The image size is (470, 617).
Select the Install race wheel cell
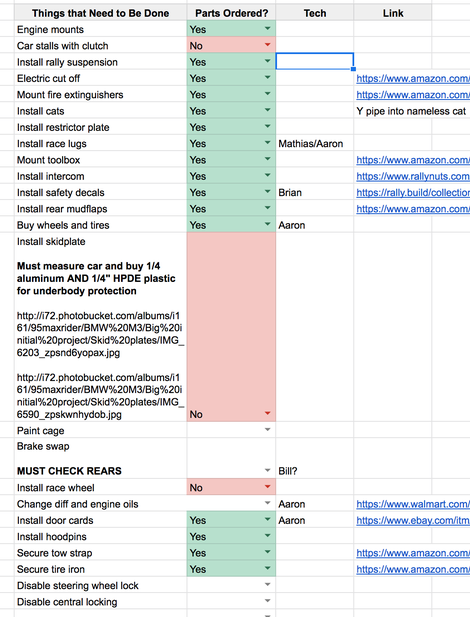(100, 488)
